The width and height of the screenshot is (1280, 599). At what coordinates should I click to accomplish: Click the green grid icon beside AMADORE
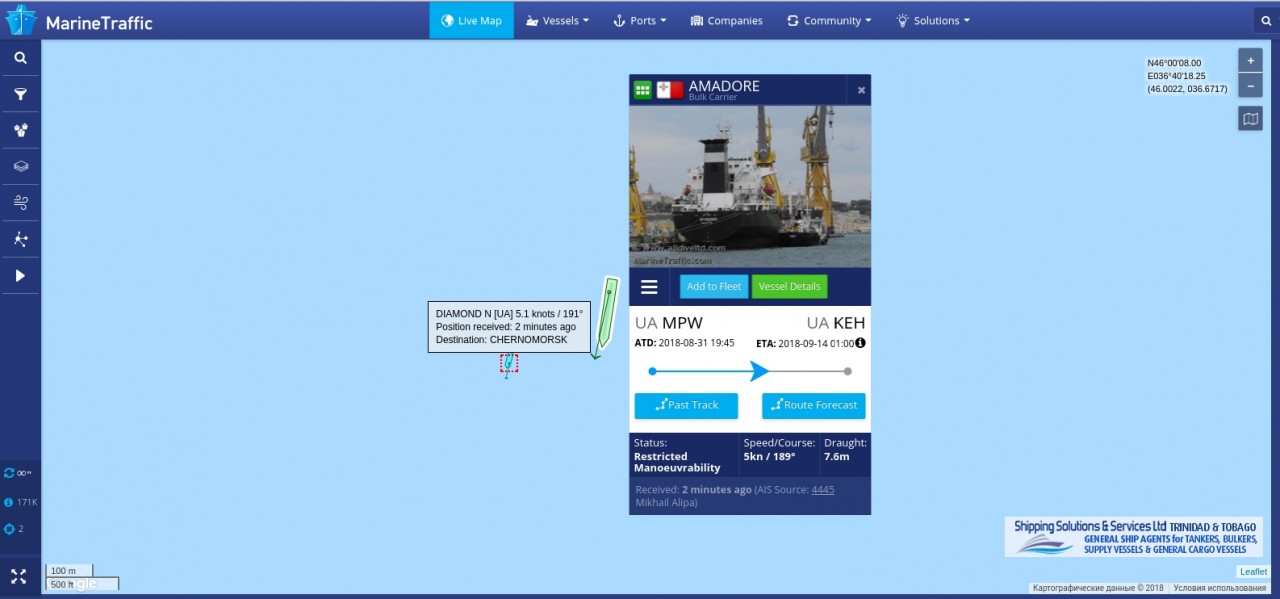coord(643,90)
